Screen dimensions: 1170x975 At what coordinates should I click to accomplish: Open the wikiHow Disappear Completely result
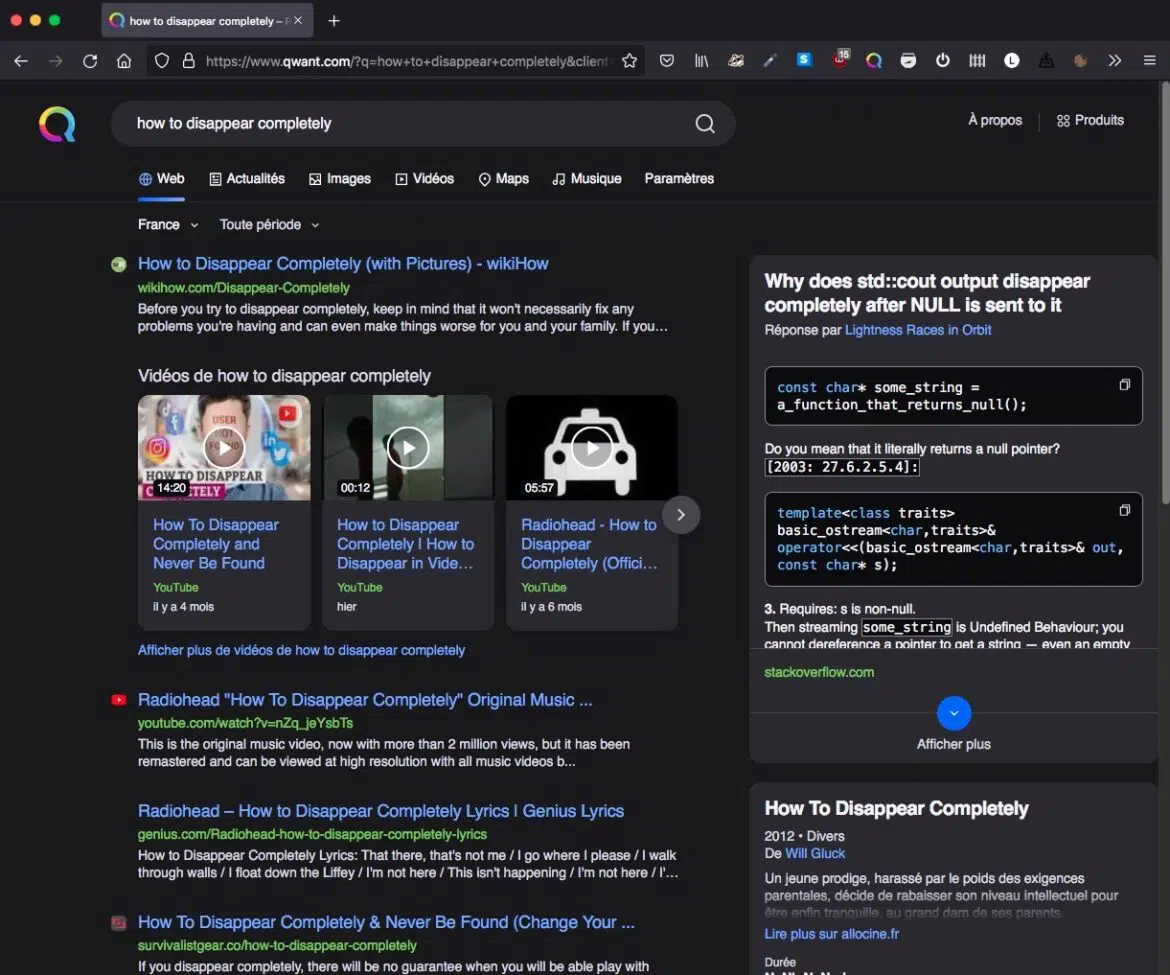point(343,264)
